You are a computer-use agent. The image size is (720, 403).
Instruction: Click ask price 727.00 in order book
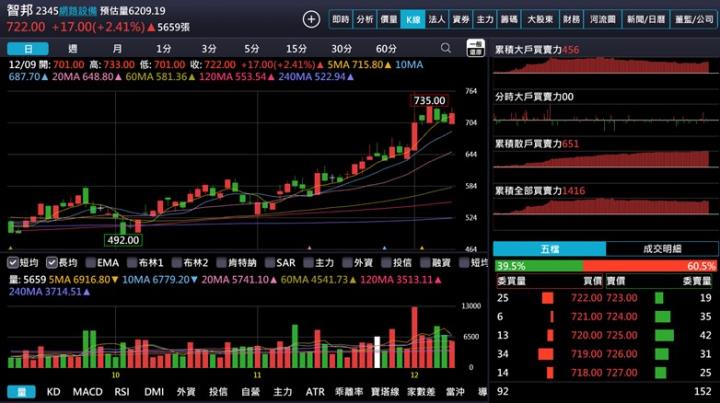coord(622,373)
